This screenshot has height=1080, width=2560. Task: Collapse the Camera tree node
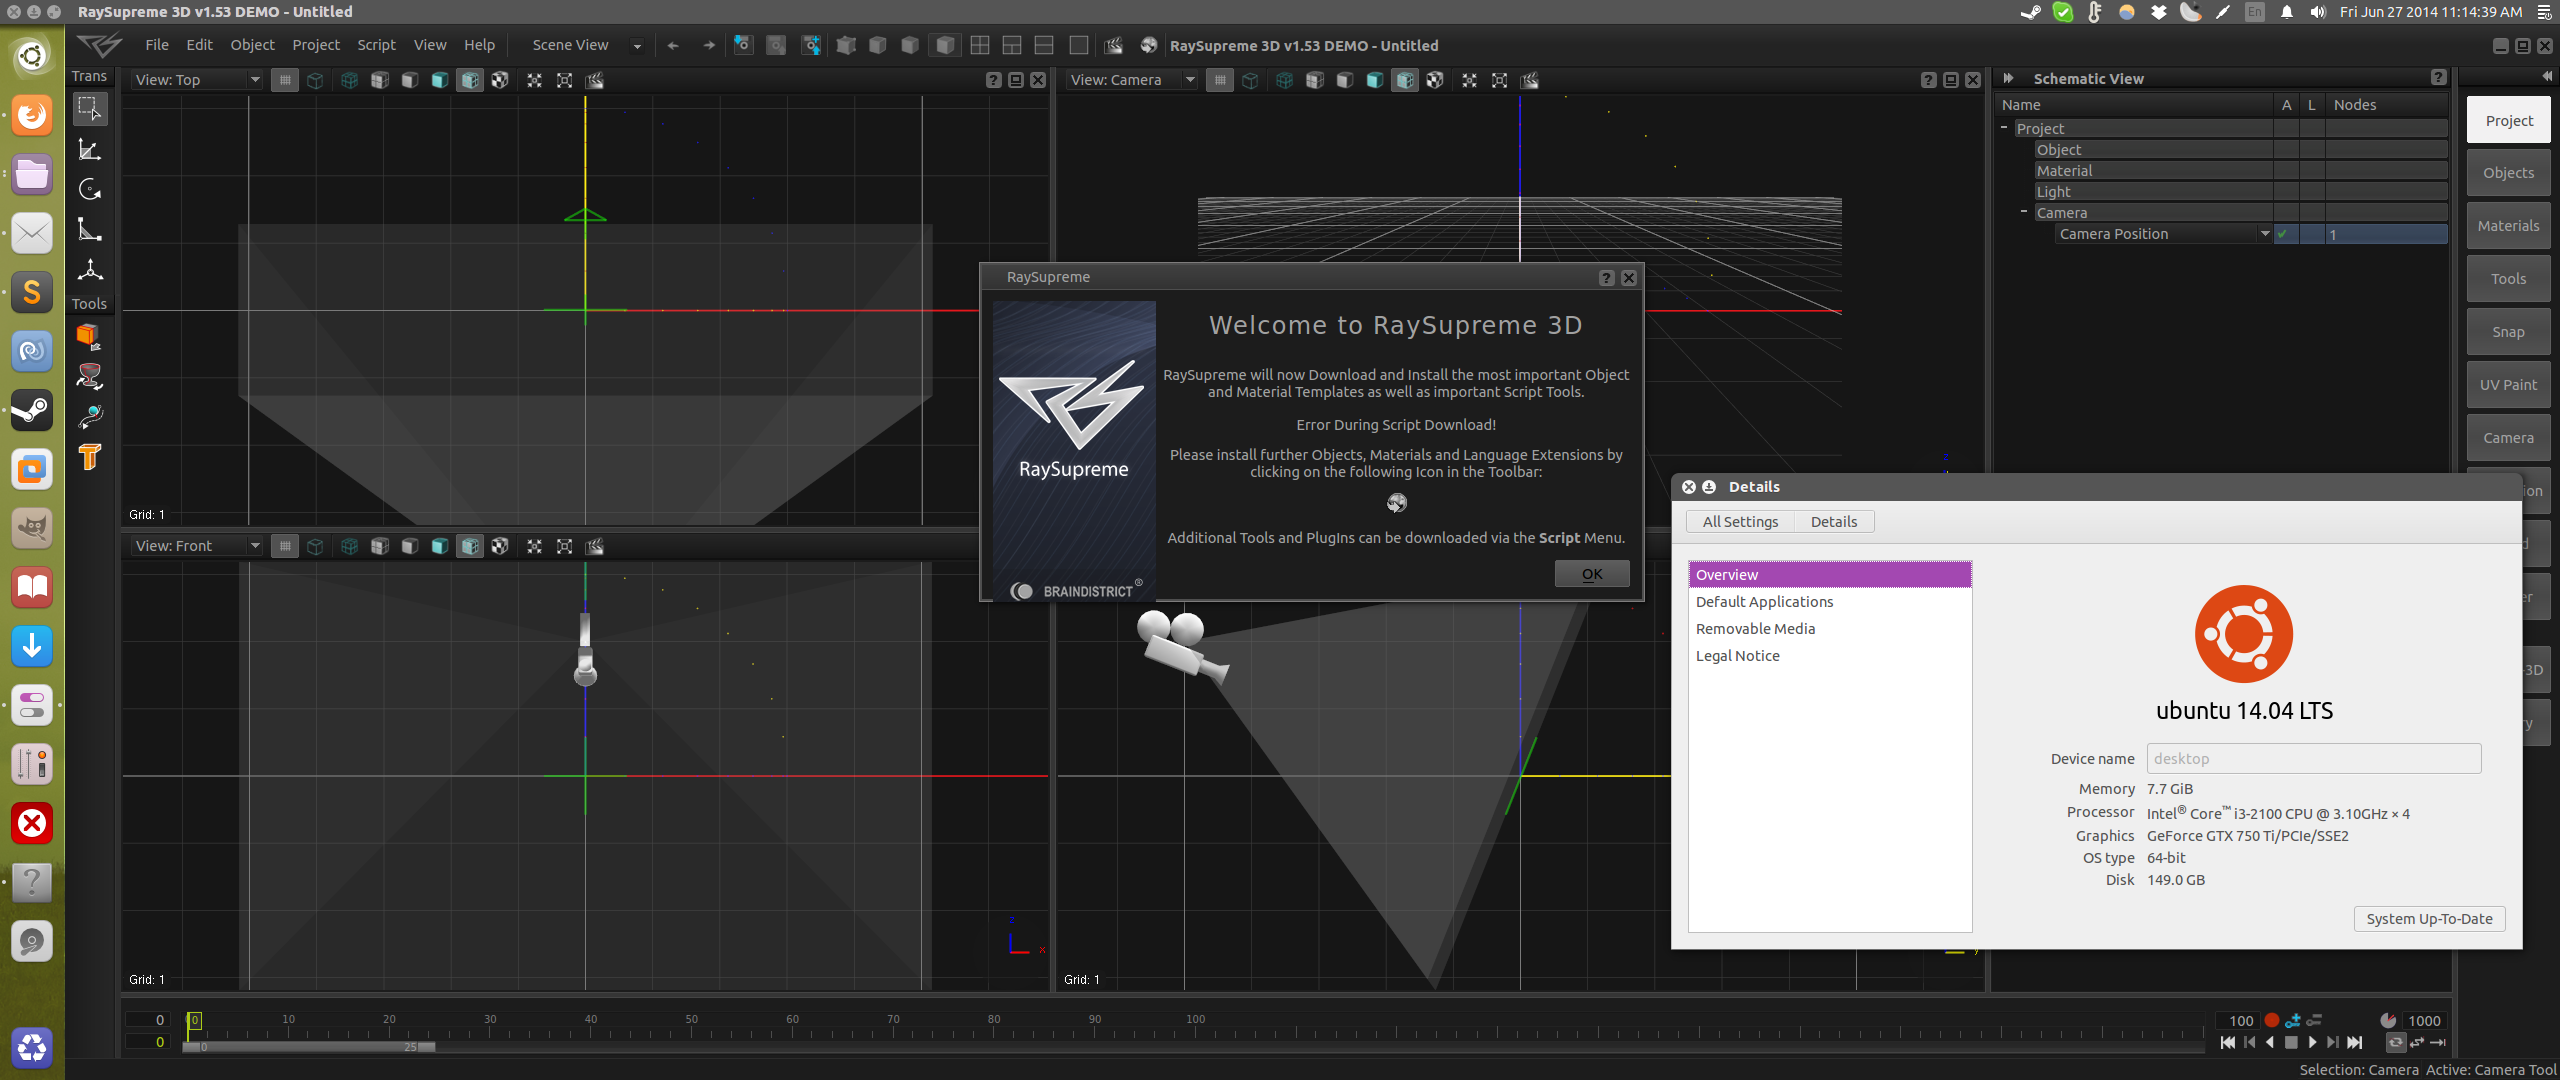(x=2023, y=212)
